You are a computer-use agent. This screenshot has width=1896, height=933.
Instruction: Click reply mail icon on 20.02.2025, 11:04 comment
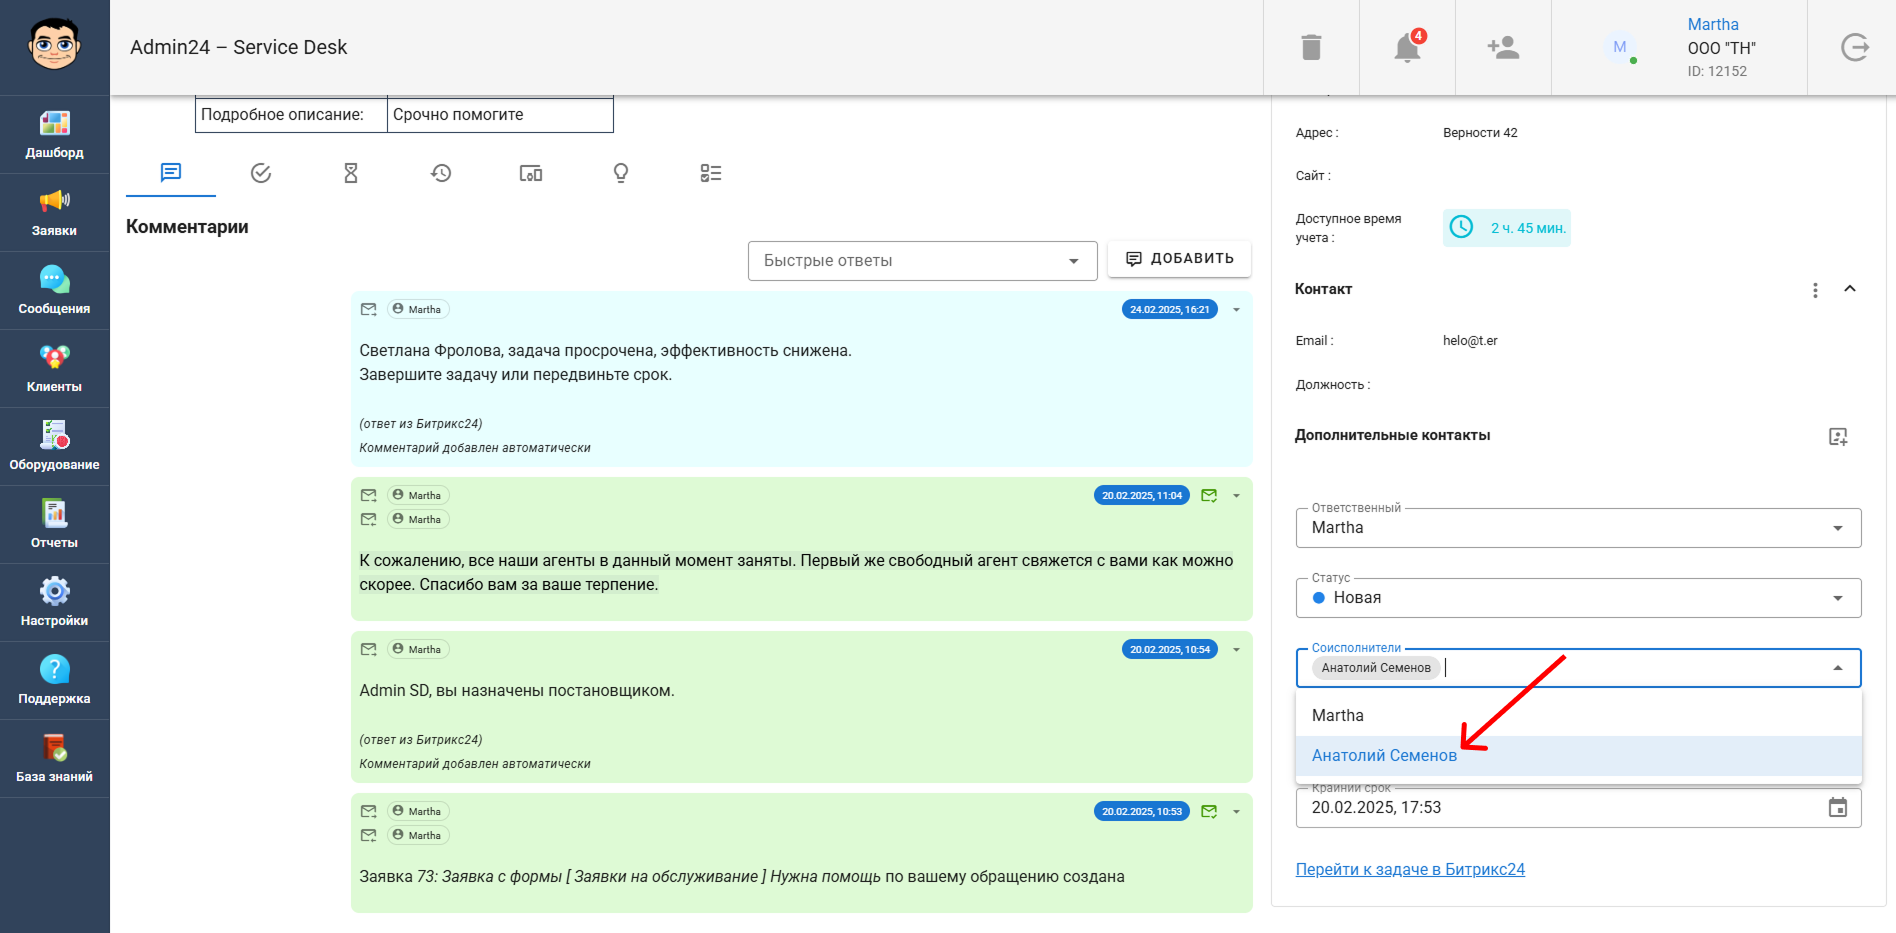coord(1209,496)
